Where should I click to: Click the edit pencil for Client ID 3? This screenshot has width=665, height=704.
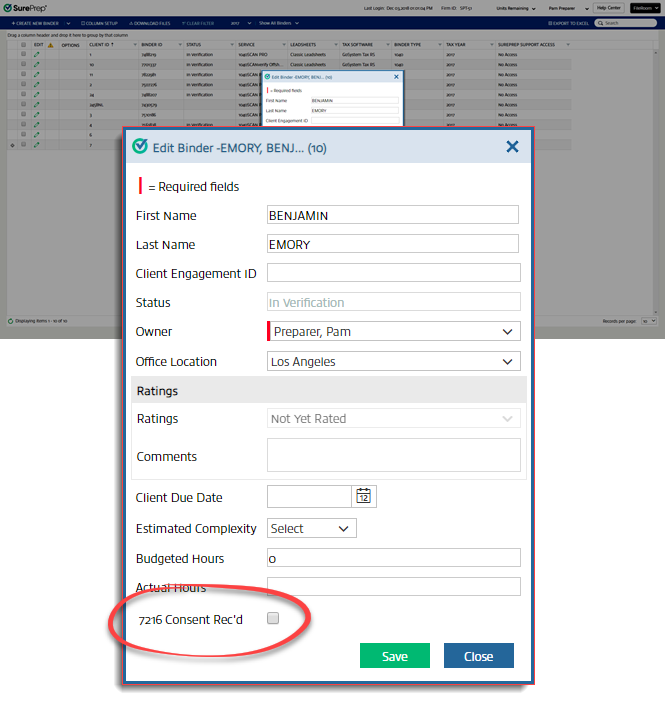tap(37, 114)
